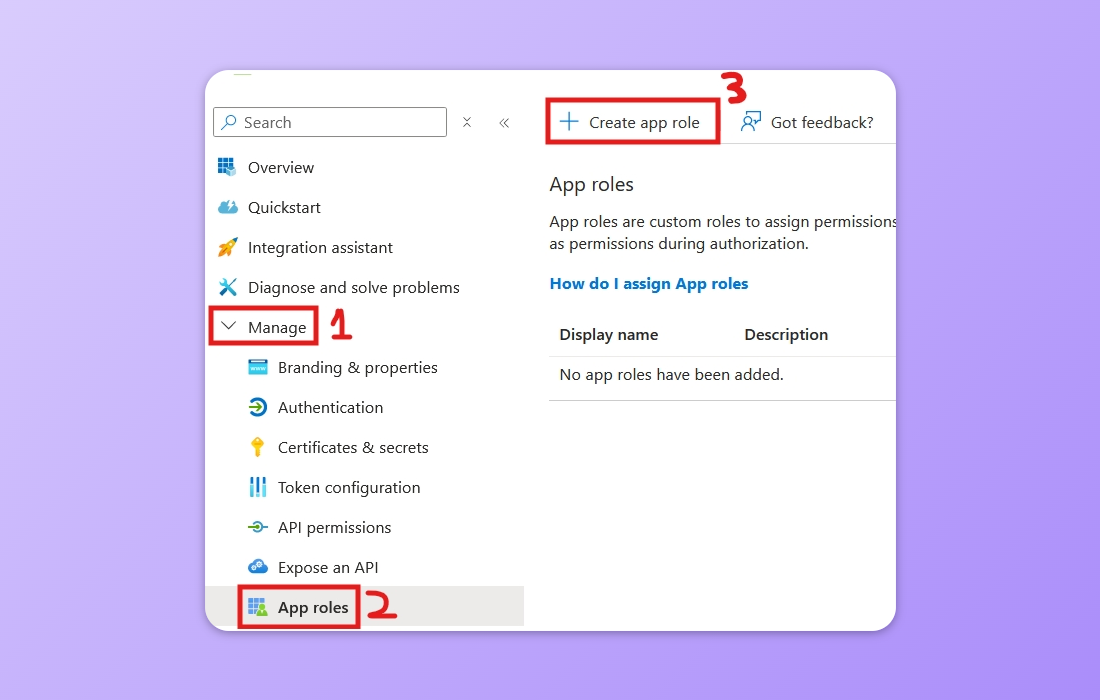Click the Token configuration bars icon
1100x700 pixels.
(257, 487)
